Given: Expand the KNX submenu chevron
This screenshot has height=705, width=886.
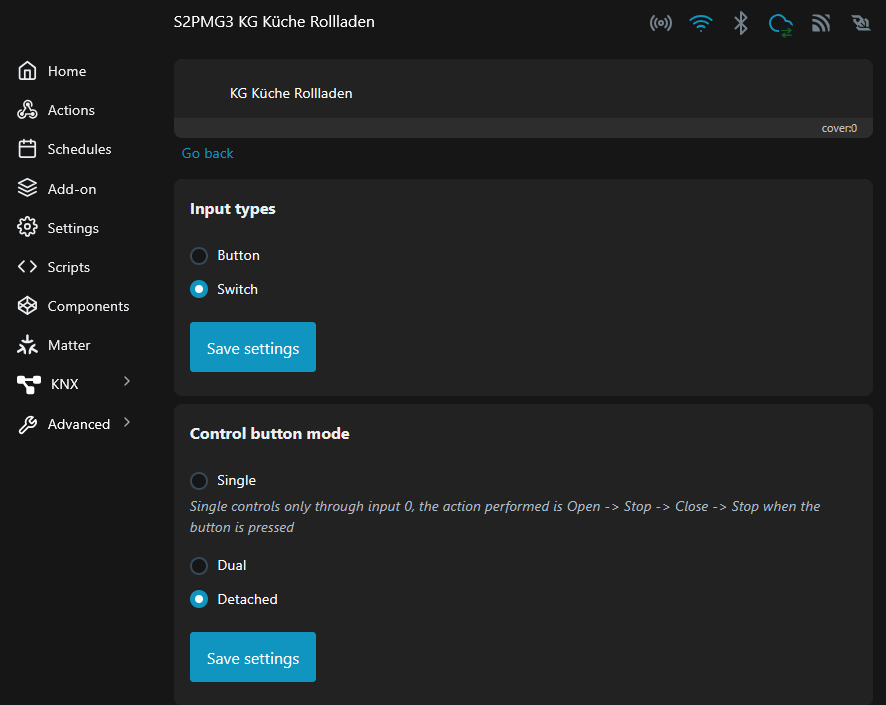Looking at the screenshot, I should (x=127, y=381).
